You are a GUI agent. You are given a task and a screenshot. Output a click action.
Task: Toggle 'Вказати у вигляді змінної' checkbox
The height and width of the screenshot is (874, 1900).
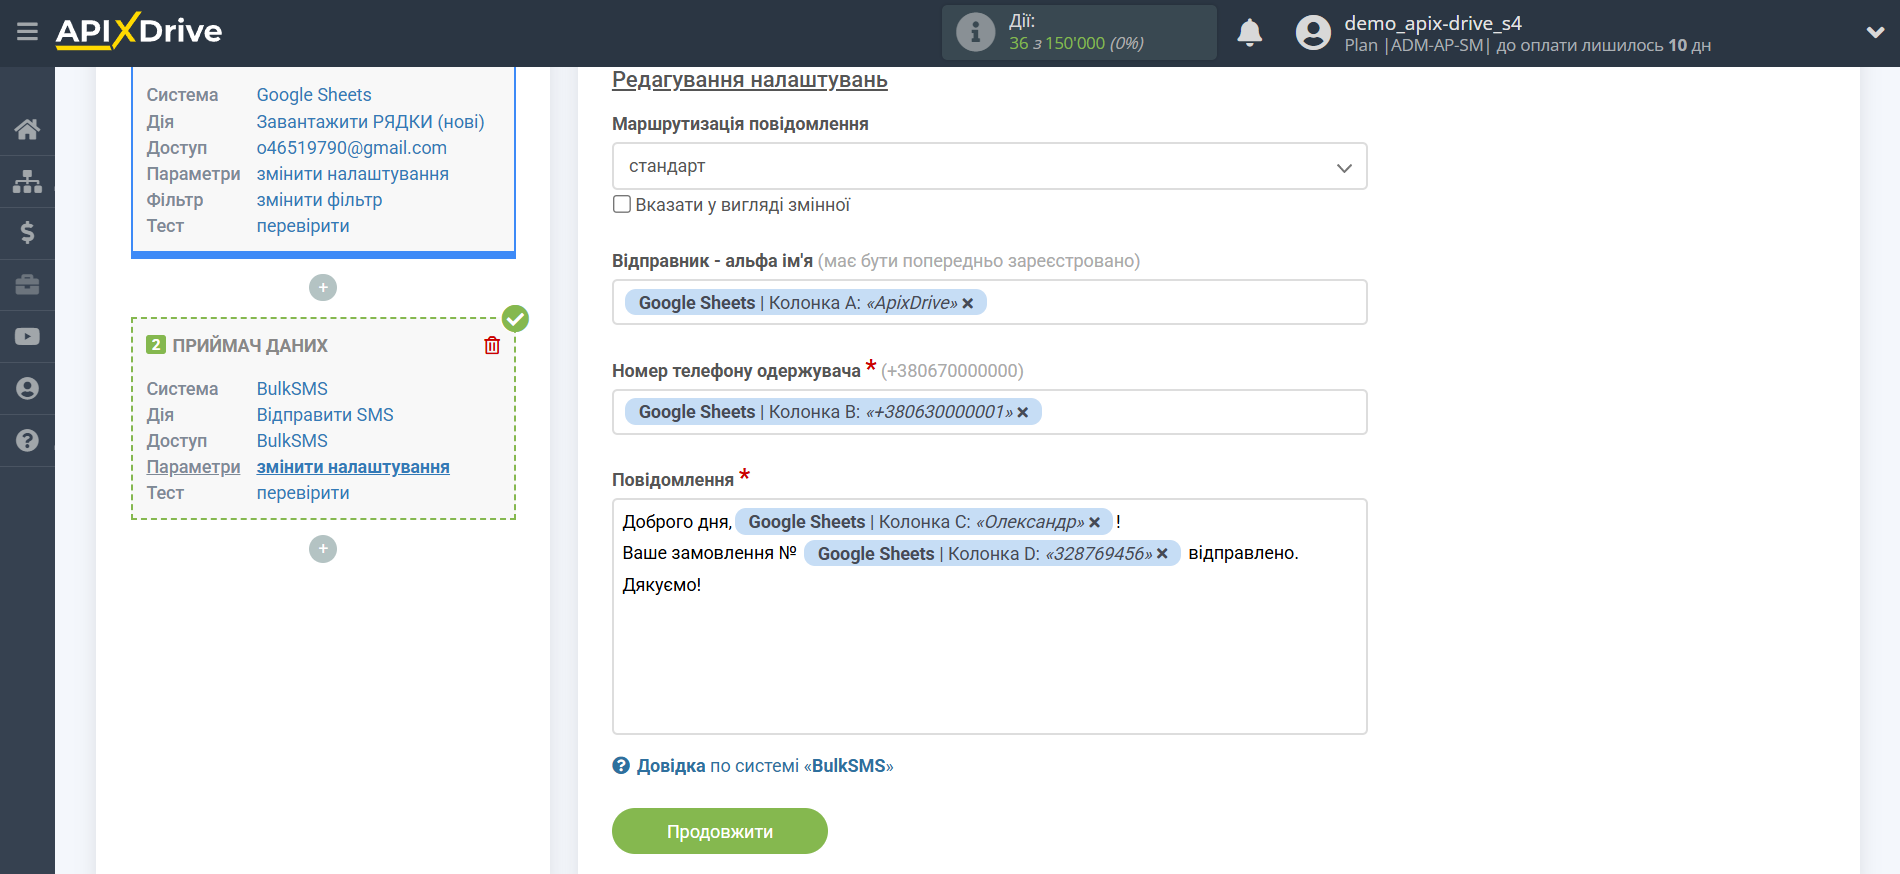coord(622,205)
